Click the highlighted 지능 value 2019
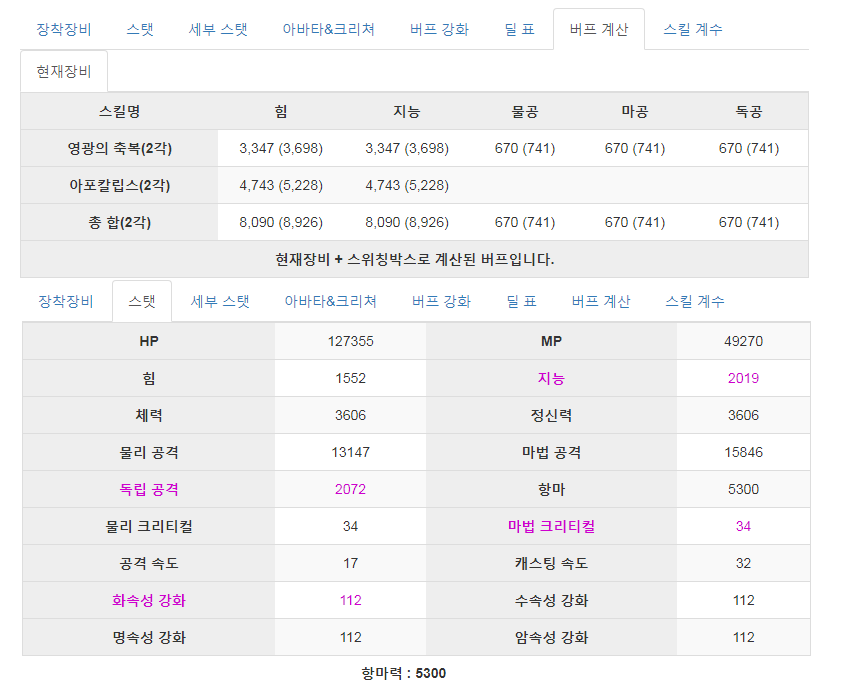 743,378
